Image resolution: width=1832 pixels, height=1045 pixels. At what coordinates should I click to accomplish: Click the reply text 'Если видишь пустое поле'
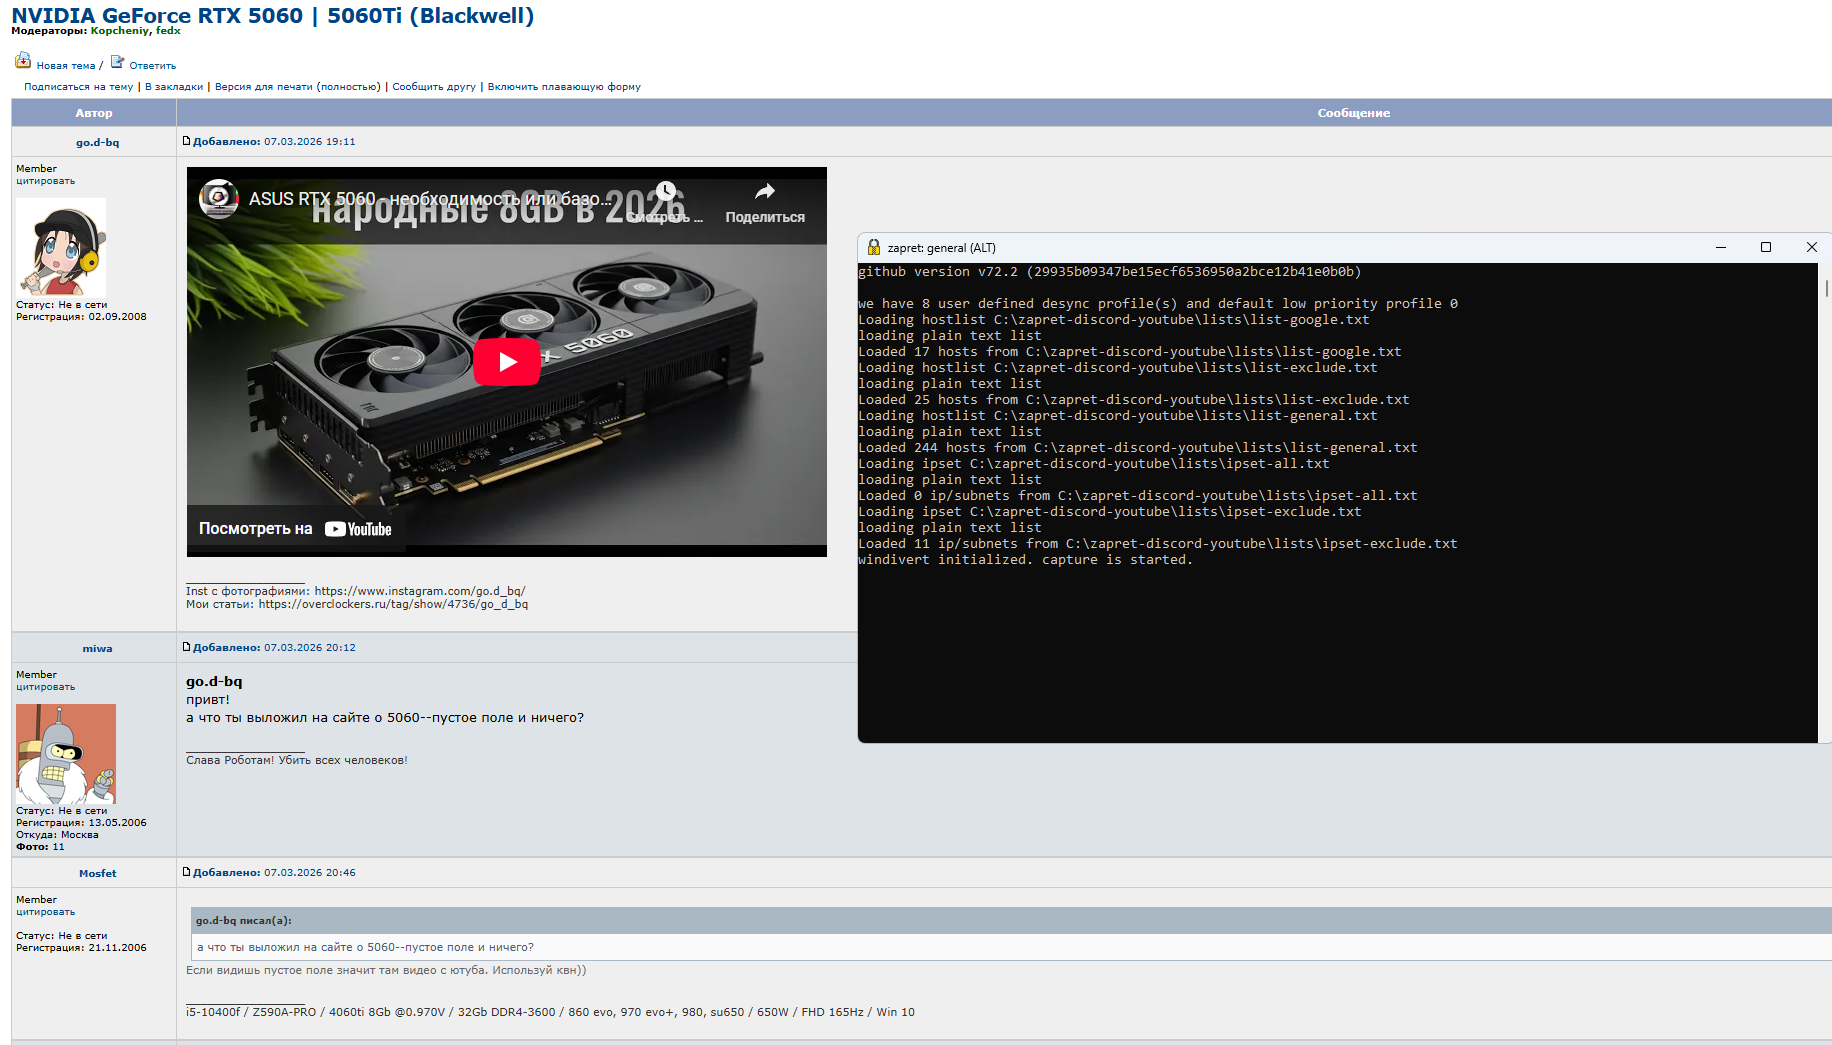pos(386,971)
